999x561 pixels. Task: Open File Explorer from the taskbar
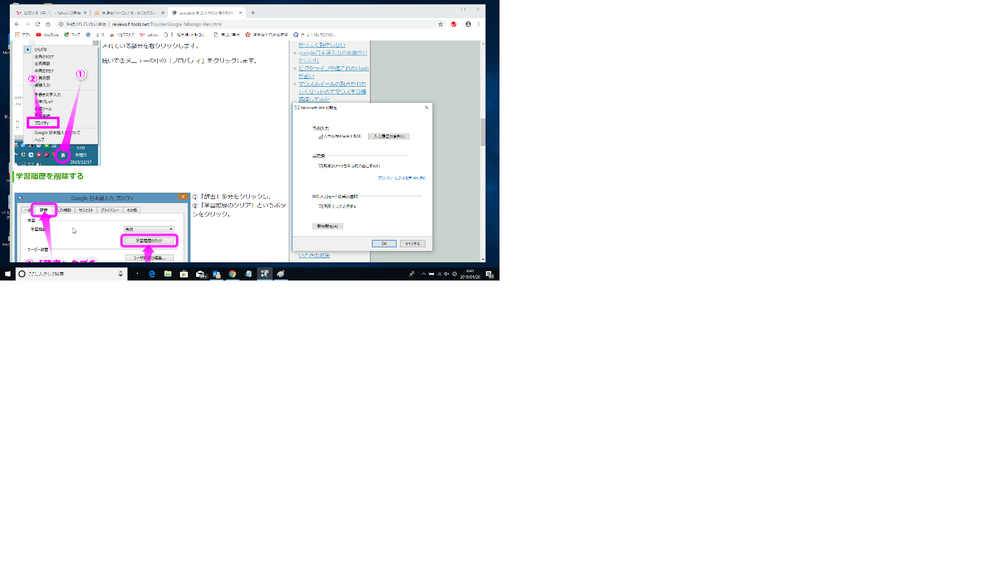(168, 274)
